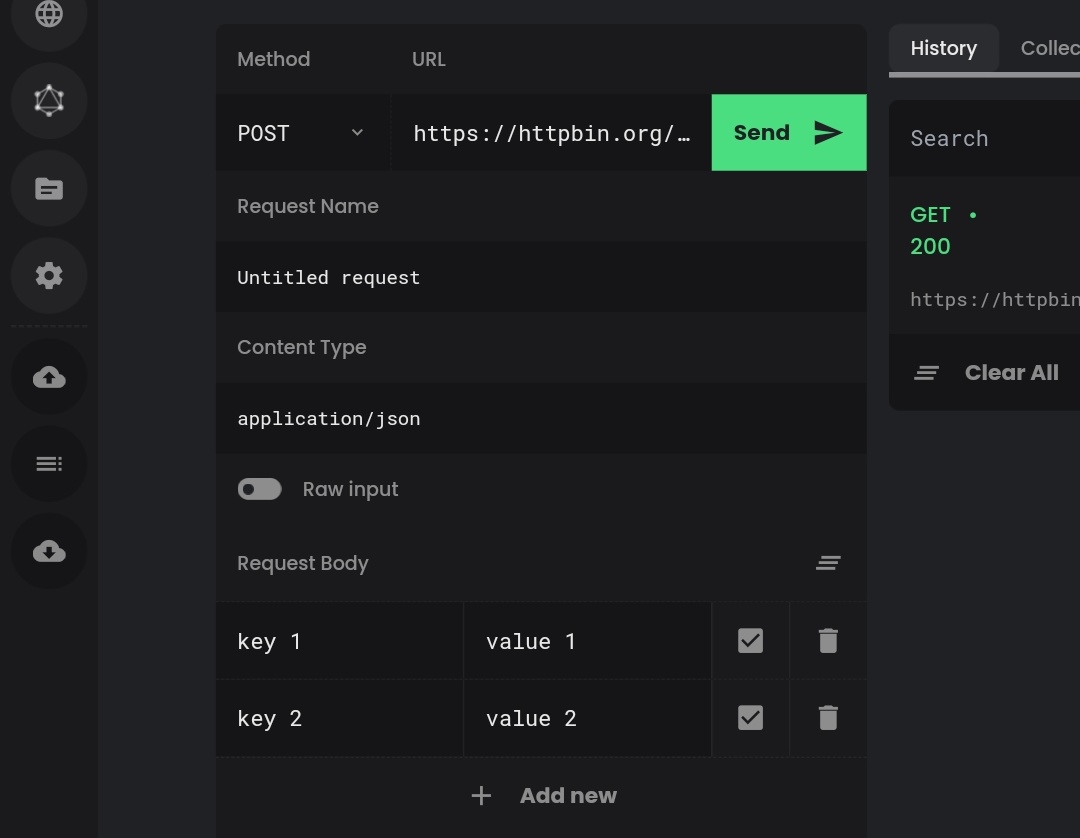Click the Request Body options icon
Screen dimensions: 1080x838
tap(828, 563)
